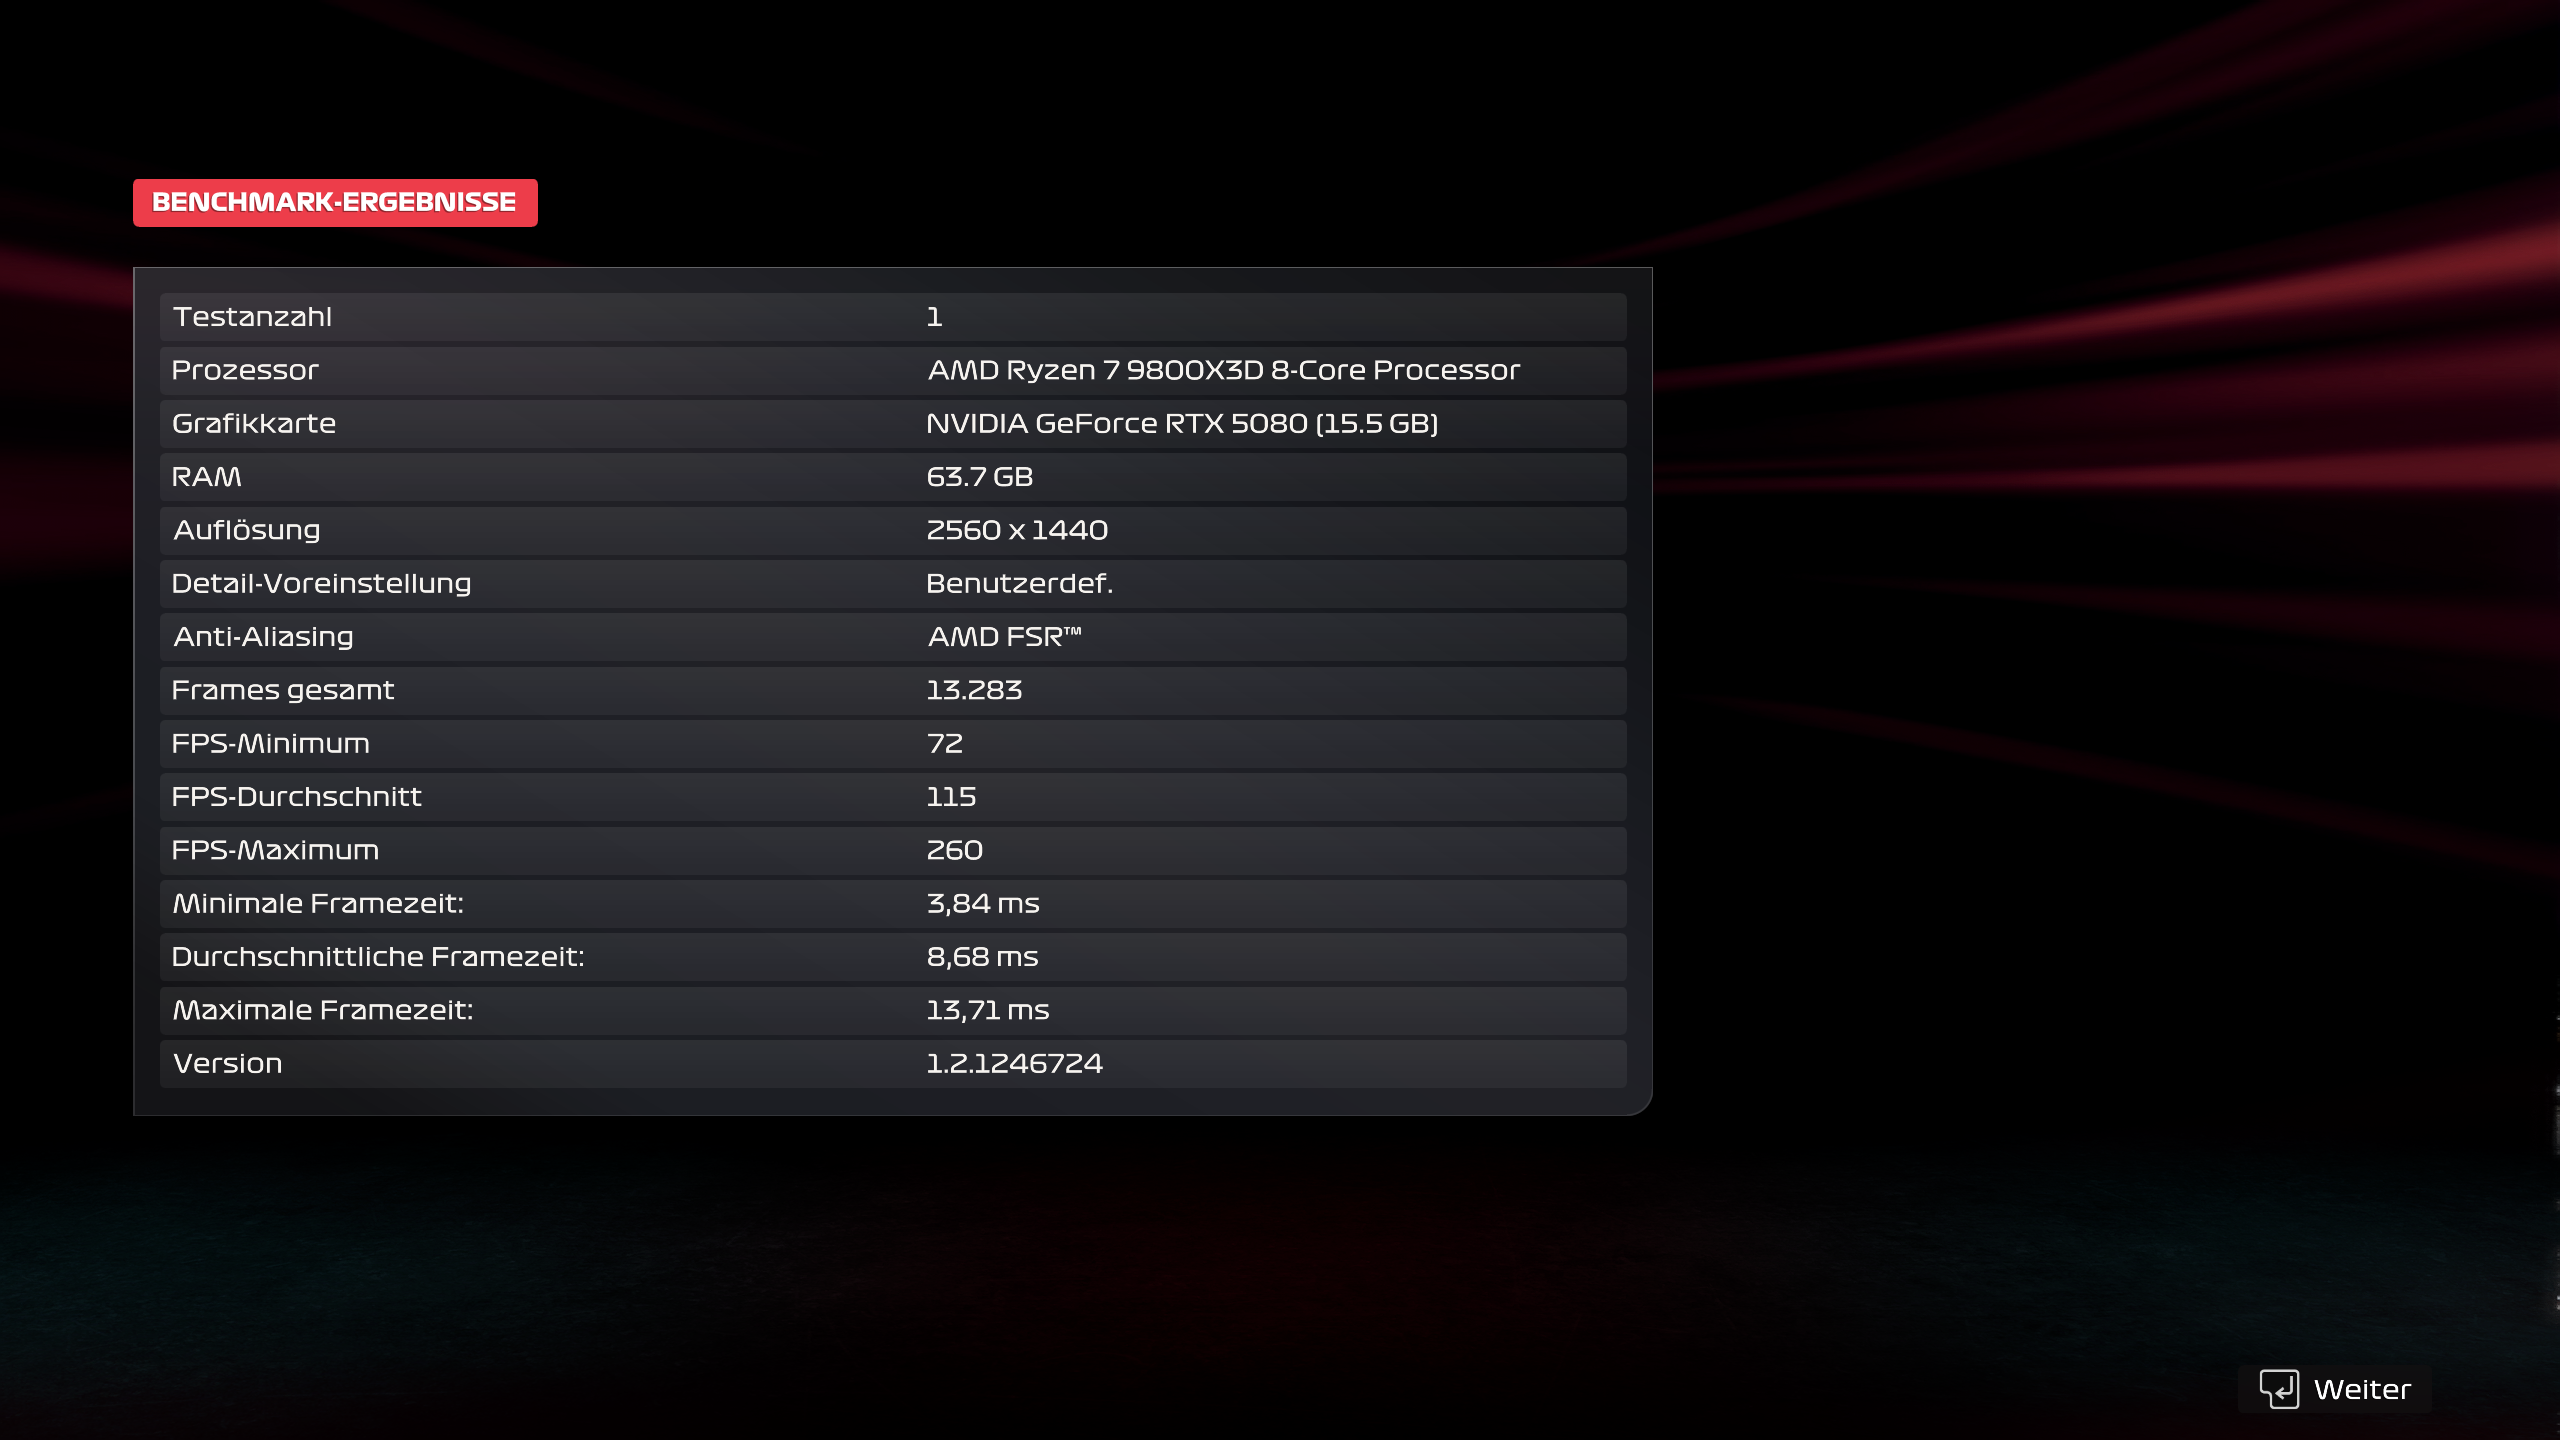Click the FPS-Maximum value 260
Viewport: 2560px width, 1440px height.
(x=954, y=850)
